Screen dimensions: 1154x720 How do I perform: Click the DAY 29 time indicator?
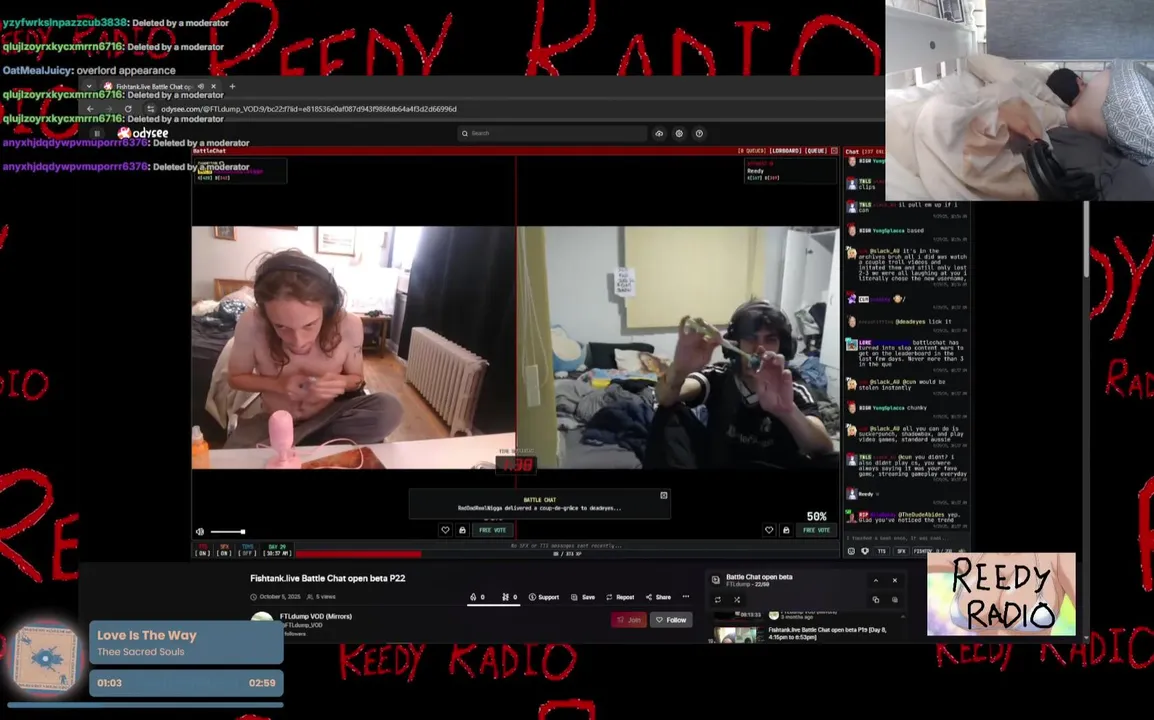tap(277, 551)
